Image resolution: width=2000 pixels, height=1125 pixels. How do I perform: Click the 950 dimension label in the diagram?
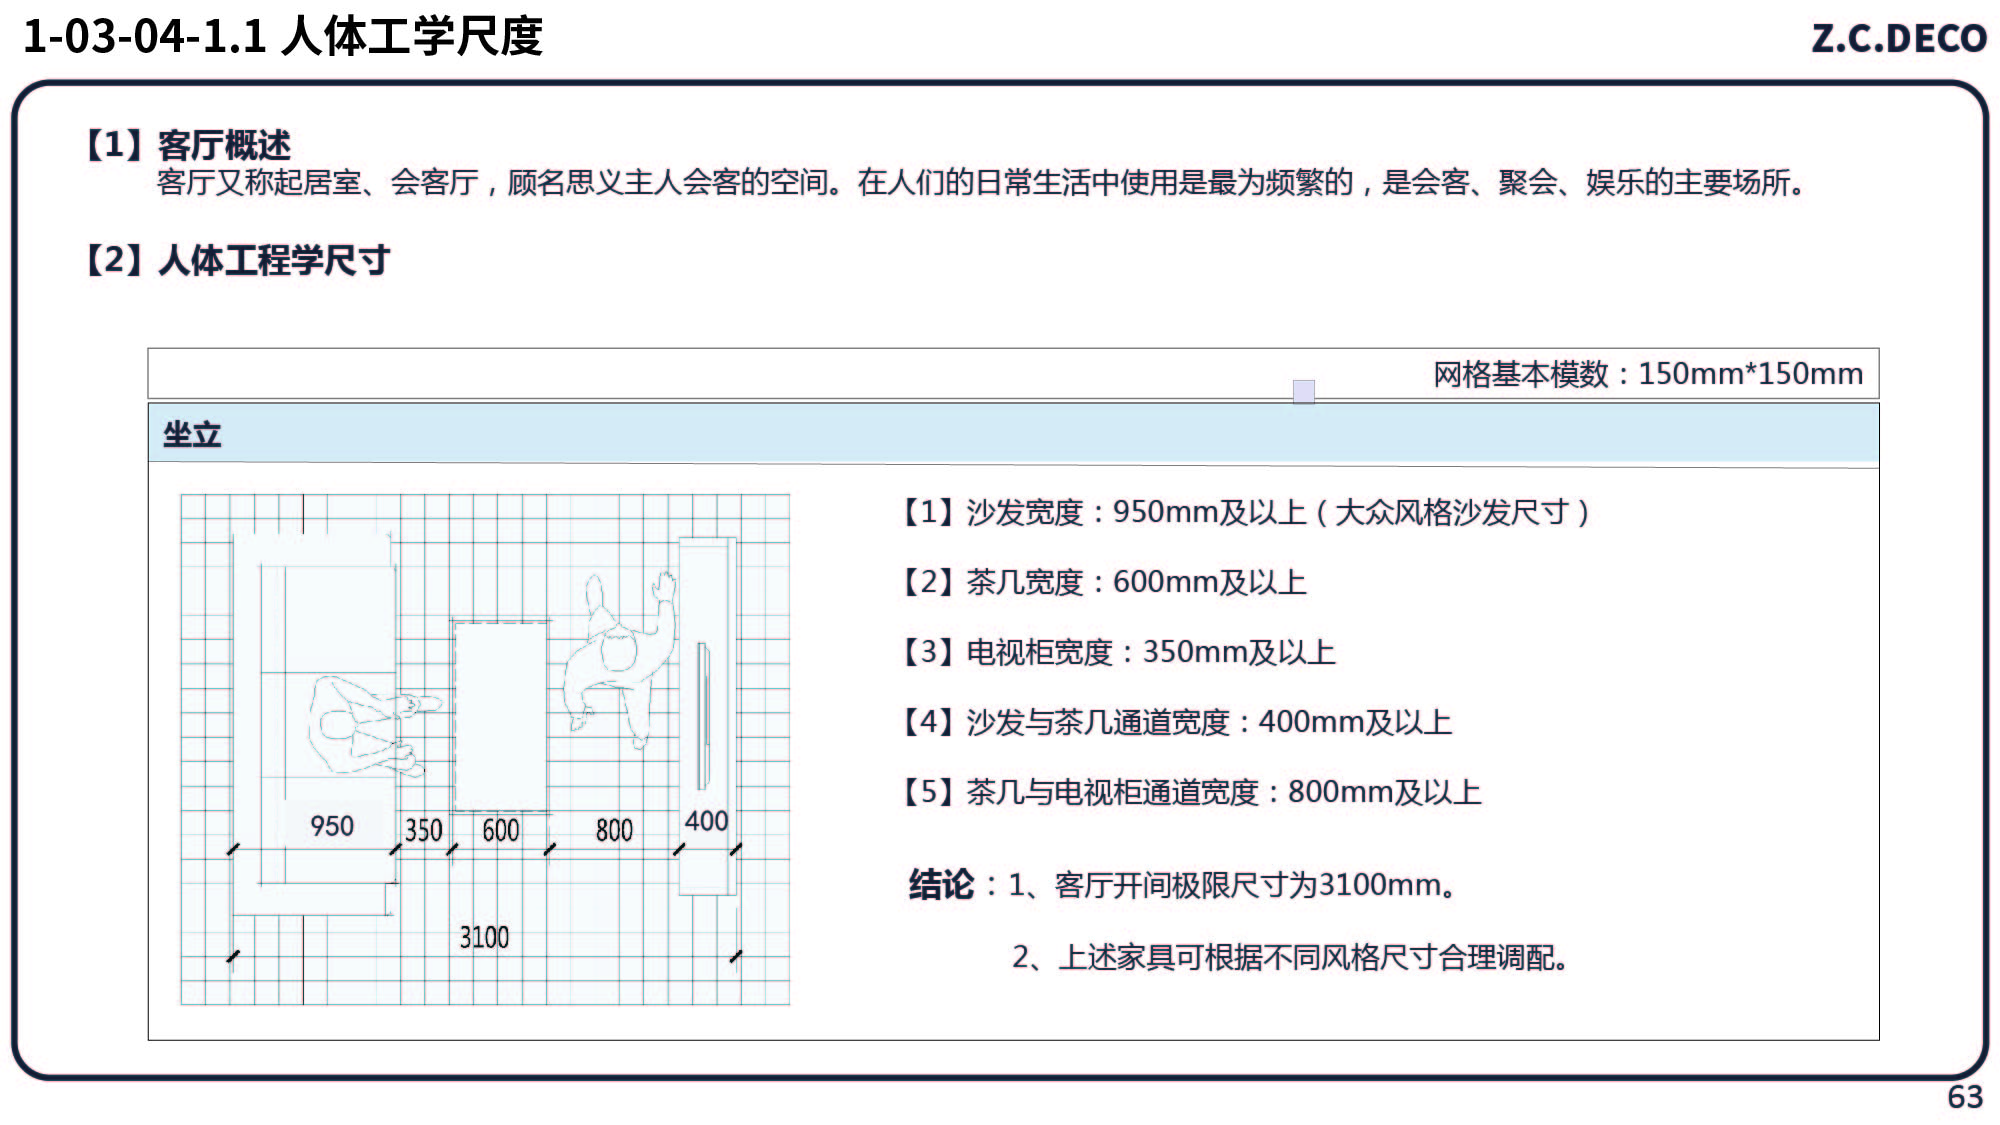pos(332,826)
